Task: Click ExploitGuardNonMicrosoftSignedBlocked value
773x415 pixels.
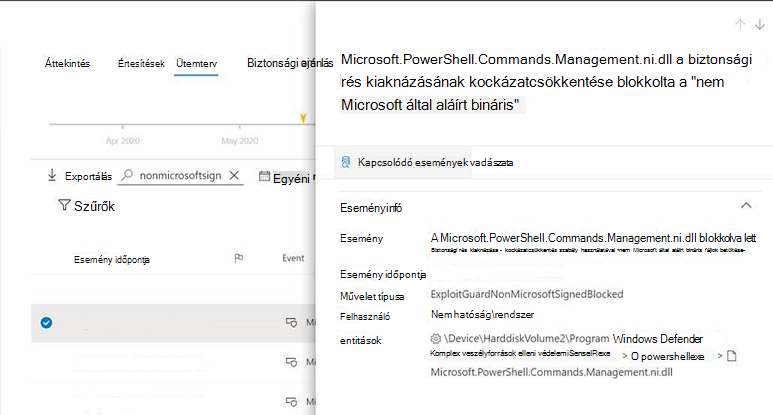Action: [x=527, y=294]
